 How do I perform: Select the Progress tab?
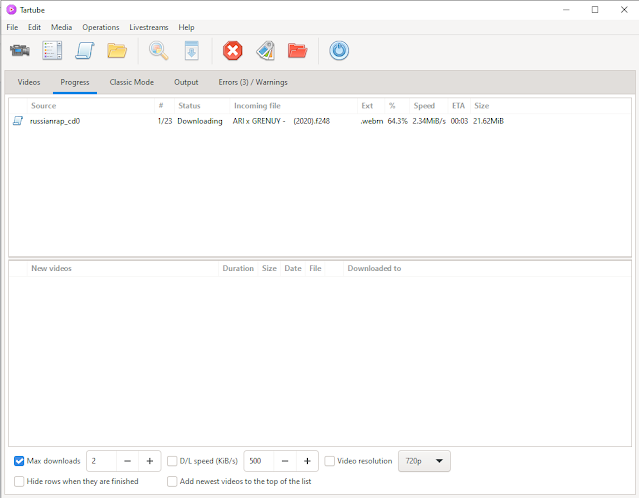click(75, 82)
